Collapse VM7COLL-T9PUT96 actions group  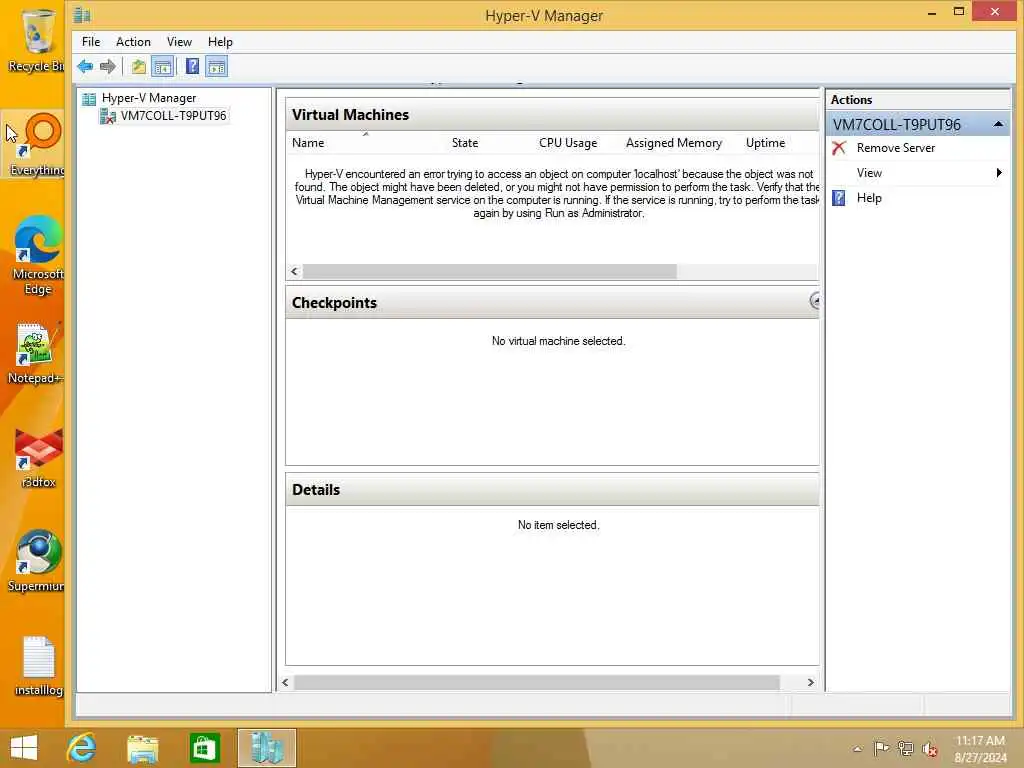click(x=998, y=124)
